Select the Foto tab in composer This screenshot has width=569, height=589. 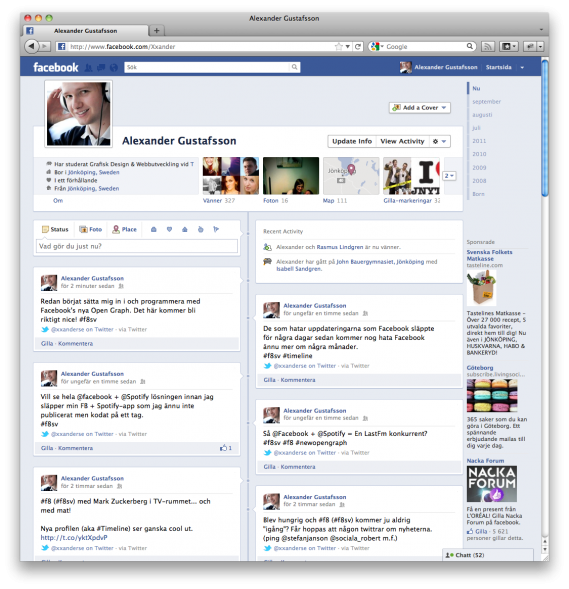tap(91, 229)
